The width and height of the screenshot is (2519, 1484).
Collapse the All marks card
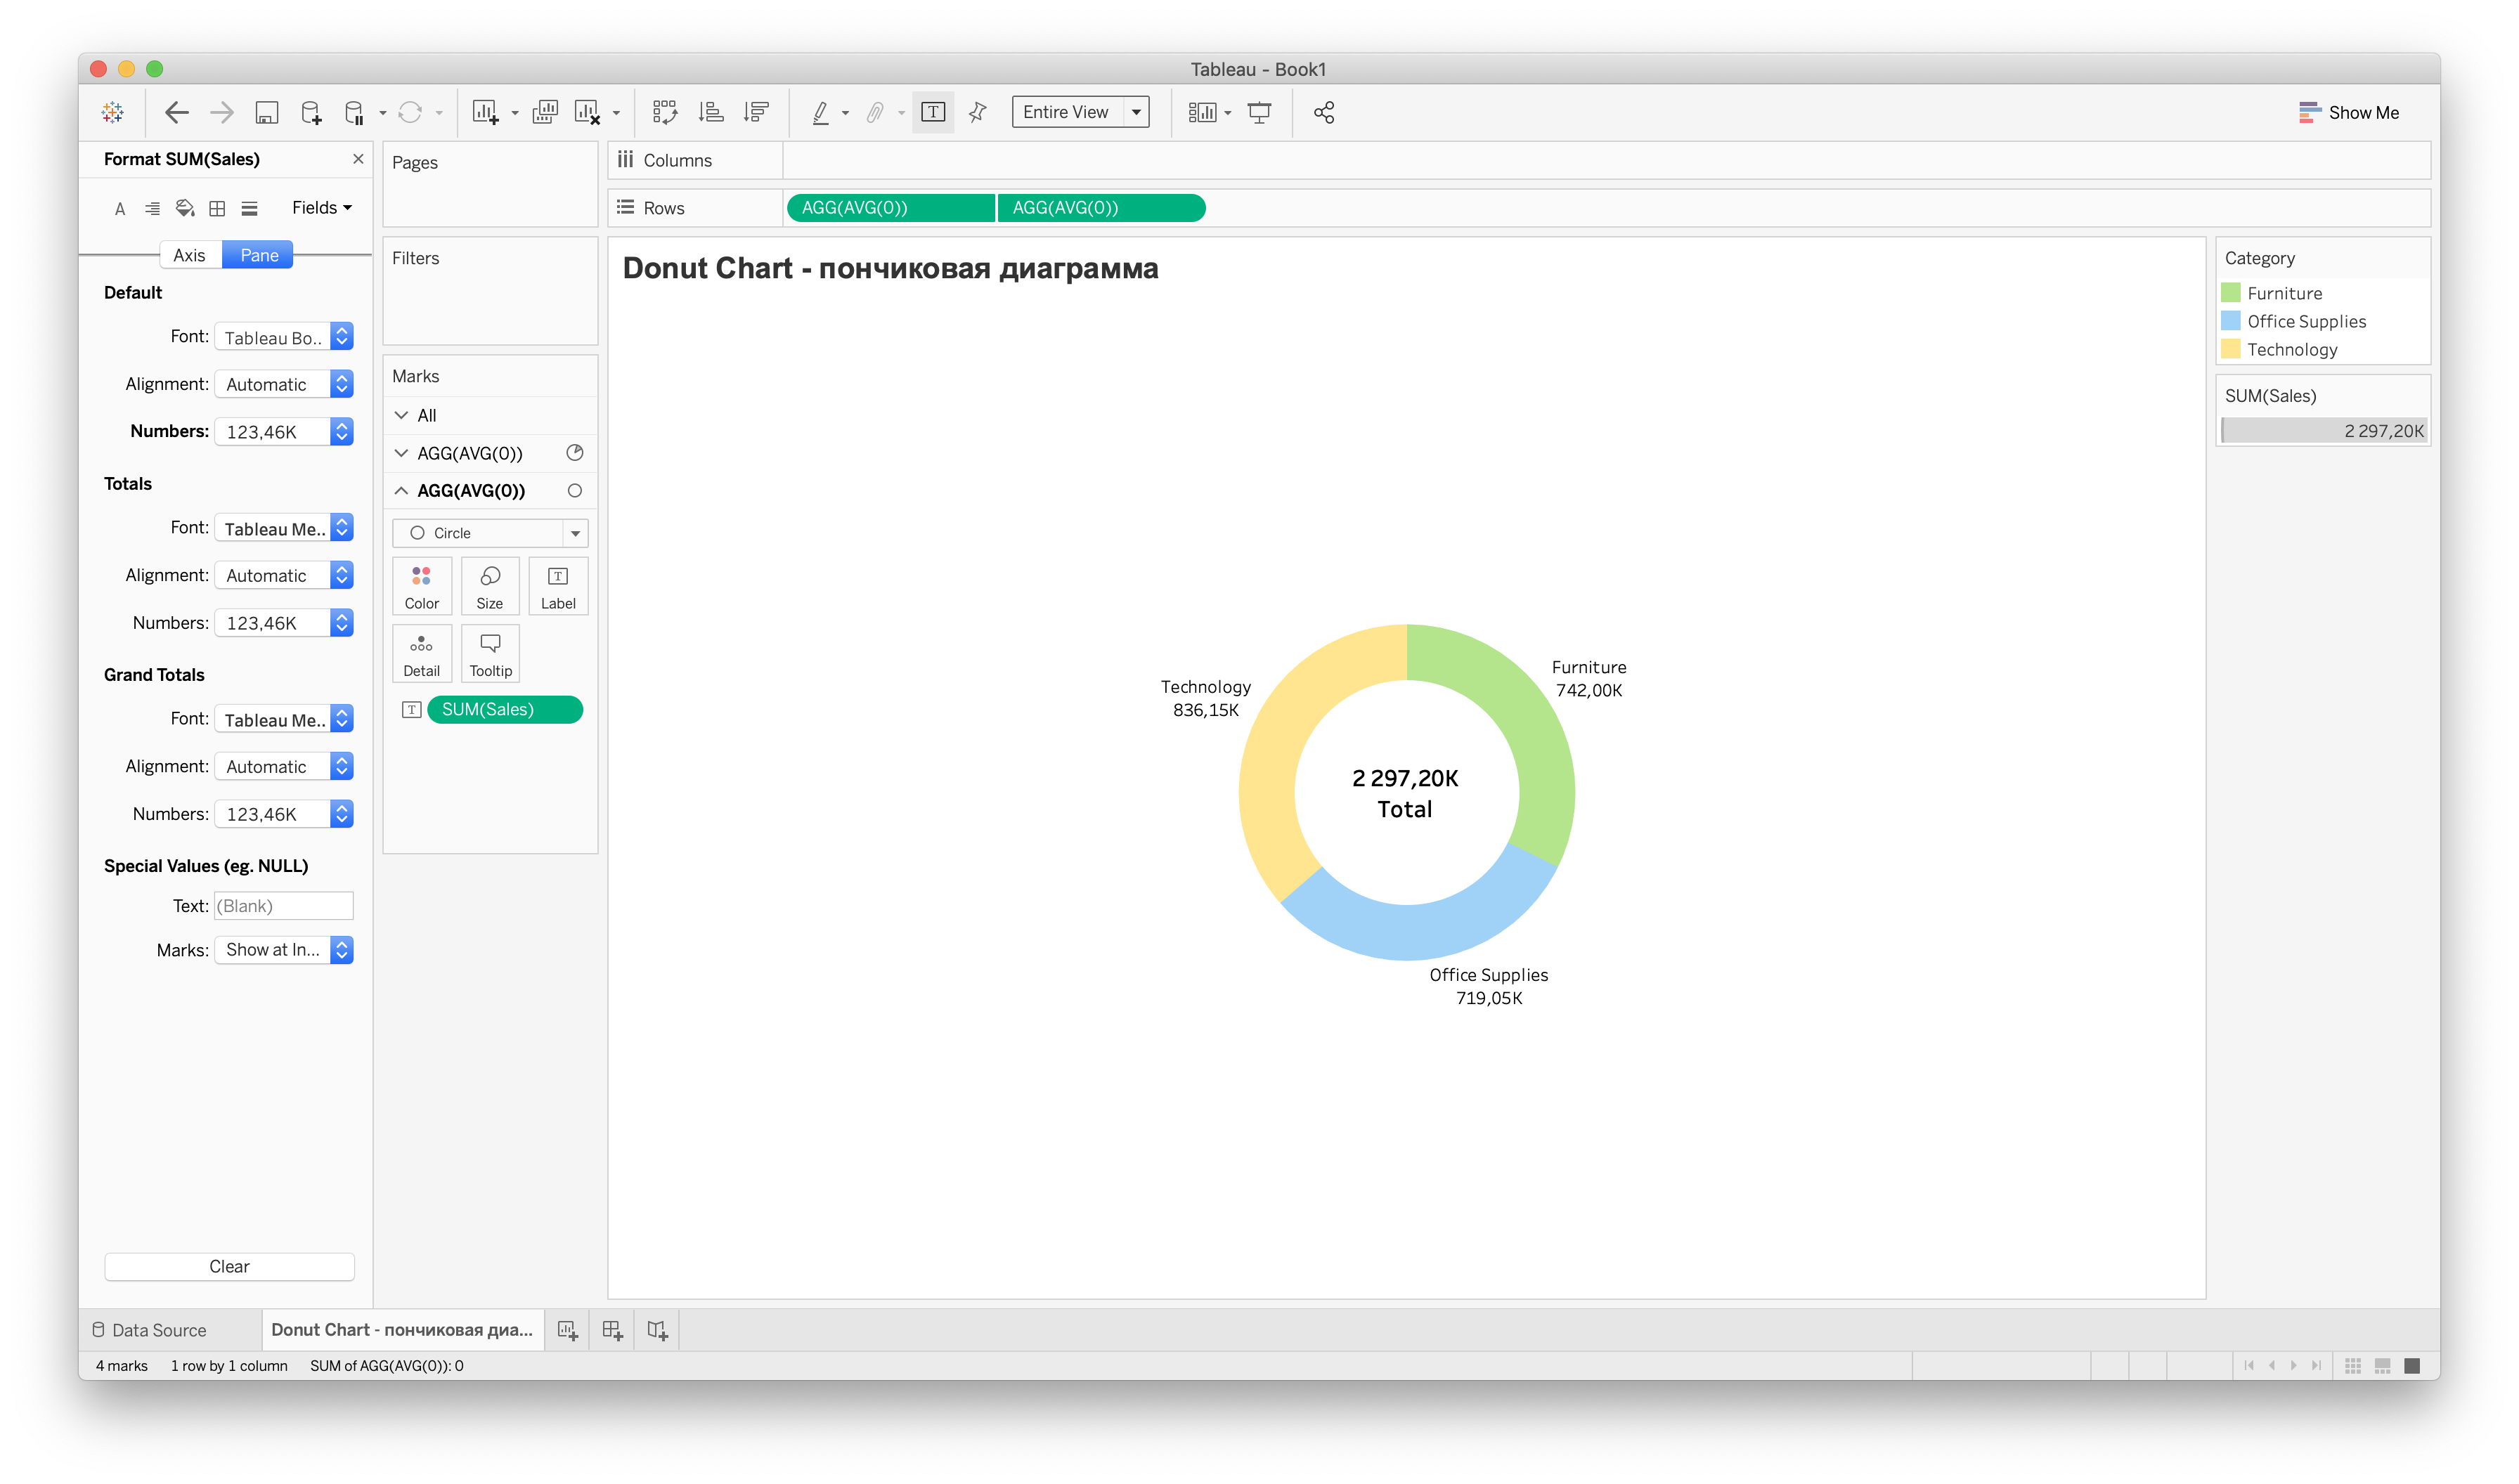[401, 415]
